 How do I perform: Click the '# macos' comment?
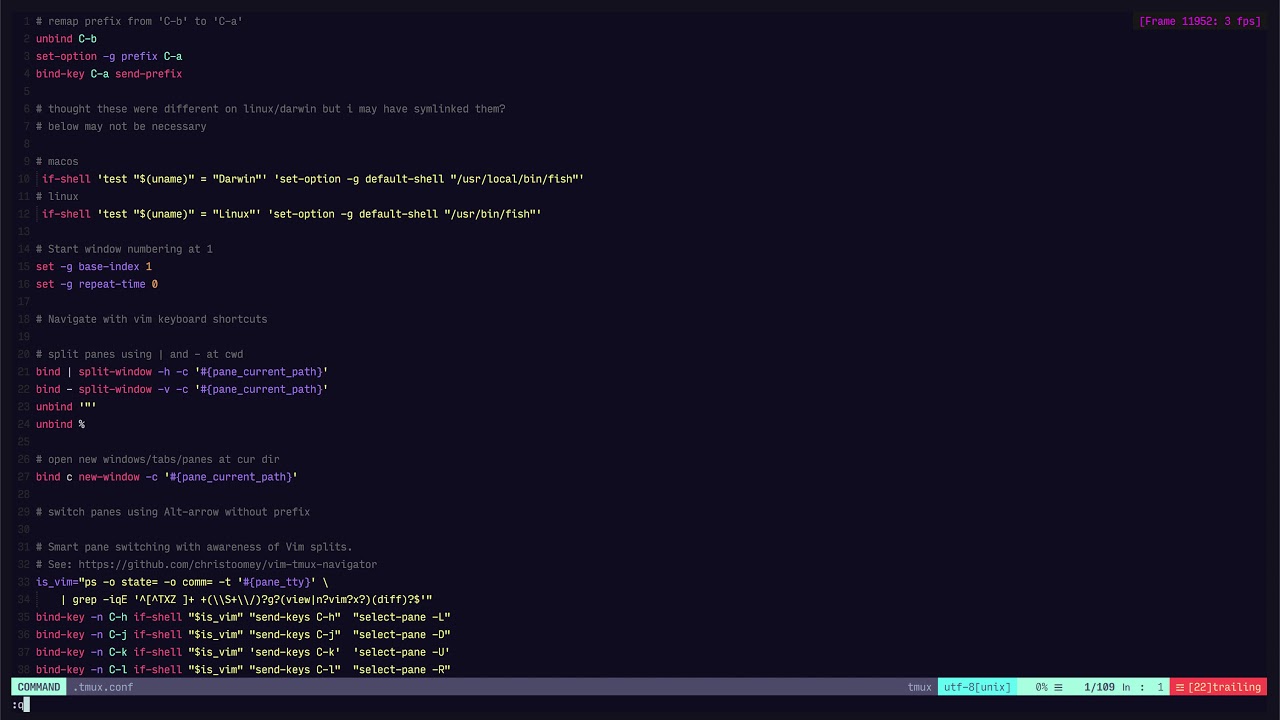click(57, 162)
